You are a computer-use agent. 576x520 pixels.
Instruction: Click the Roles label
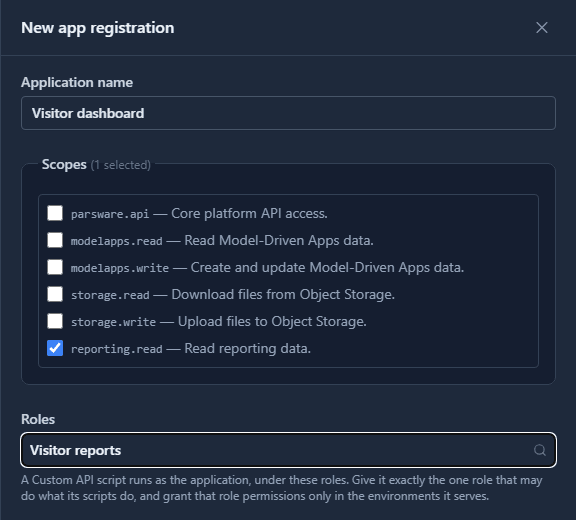coord(38,419)
